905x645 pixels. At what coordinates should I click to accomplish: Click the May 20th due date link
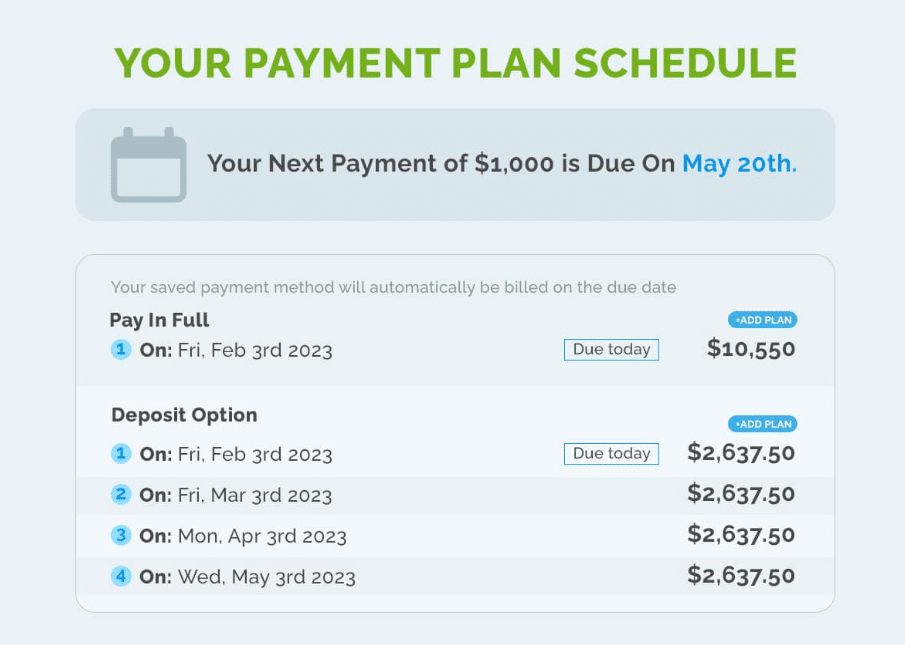pyautogui.click(x=739, y=163)
